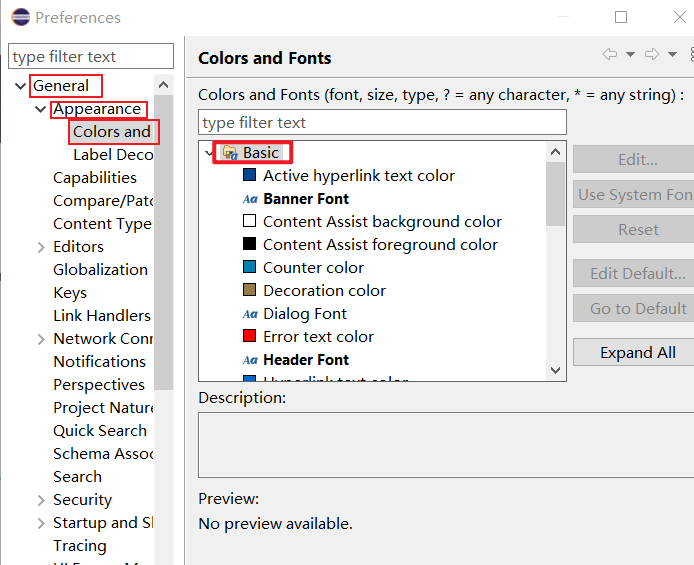Click the fonts list scrollbar thumb
Screen dimensions: 694x565
555,194
